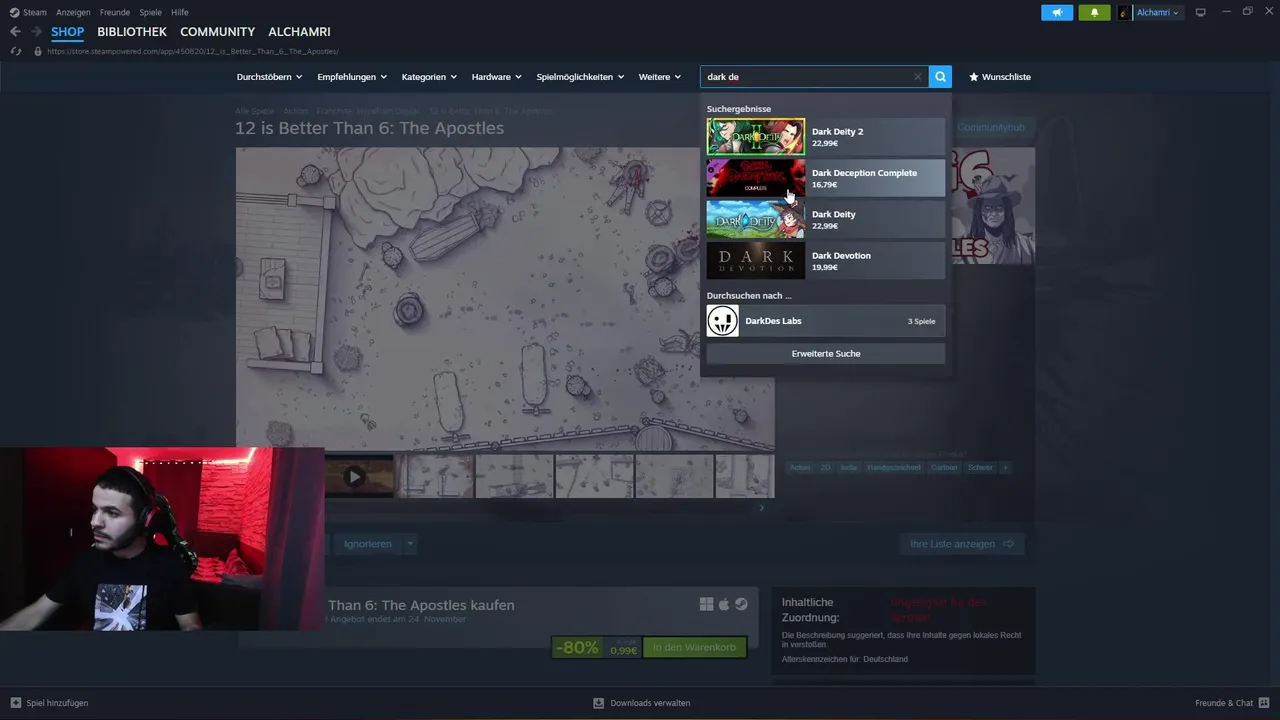1280x720 pixels.
Task: Click Downloads verwalten text
Action: coord(650,703)
